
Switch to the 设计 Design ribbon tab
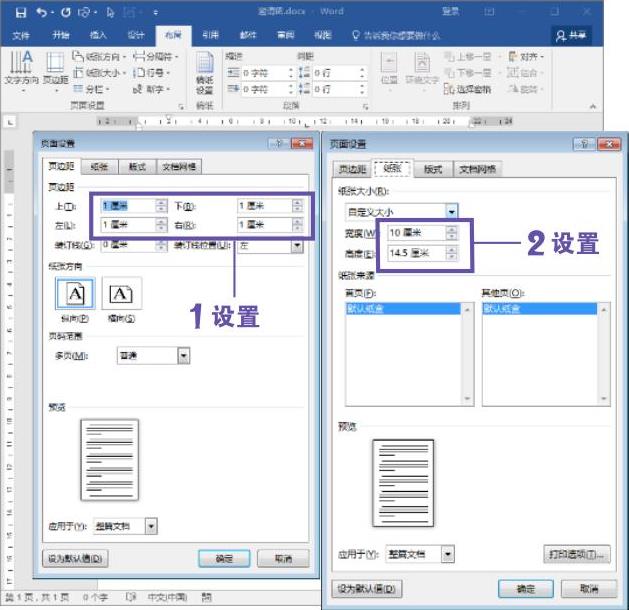point(136,36)
